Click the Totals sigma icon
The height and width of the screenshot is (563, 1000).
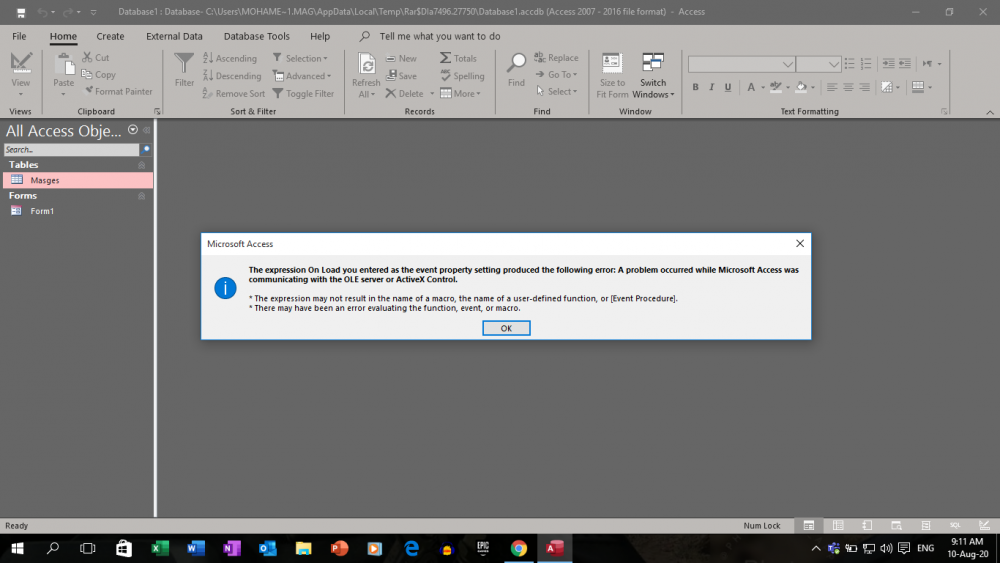445,58
